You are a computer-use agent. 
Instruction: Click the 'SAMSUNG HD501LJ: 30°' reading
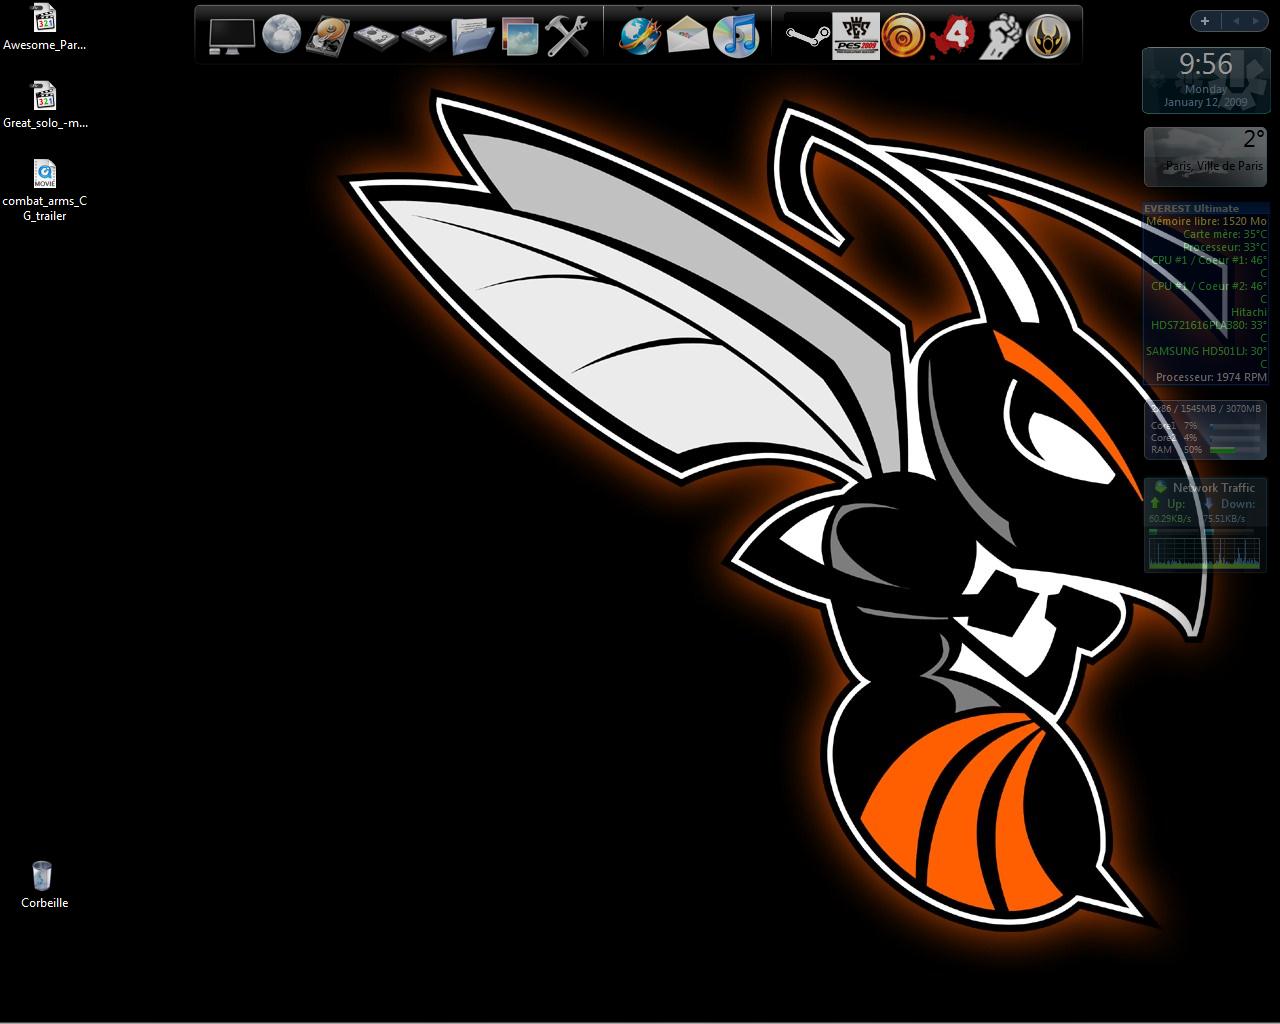pyautogui.click(x=1206, y=351)
